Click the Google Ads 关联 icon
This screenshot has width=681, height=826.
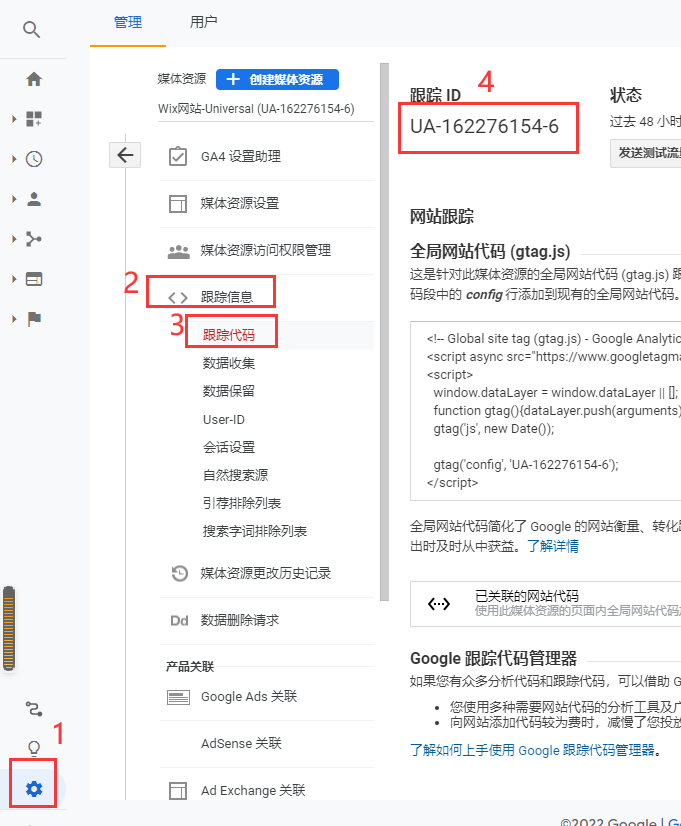click(178, 697)
